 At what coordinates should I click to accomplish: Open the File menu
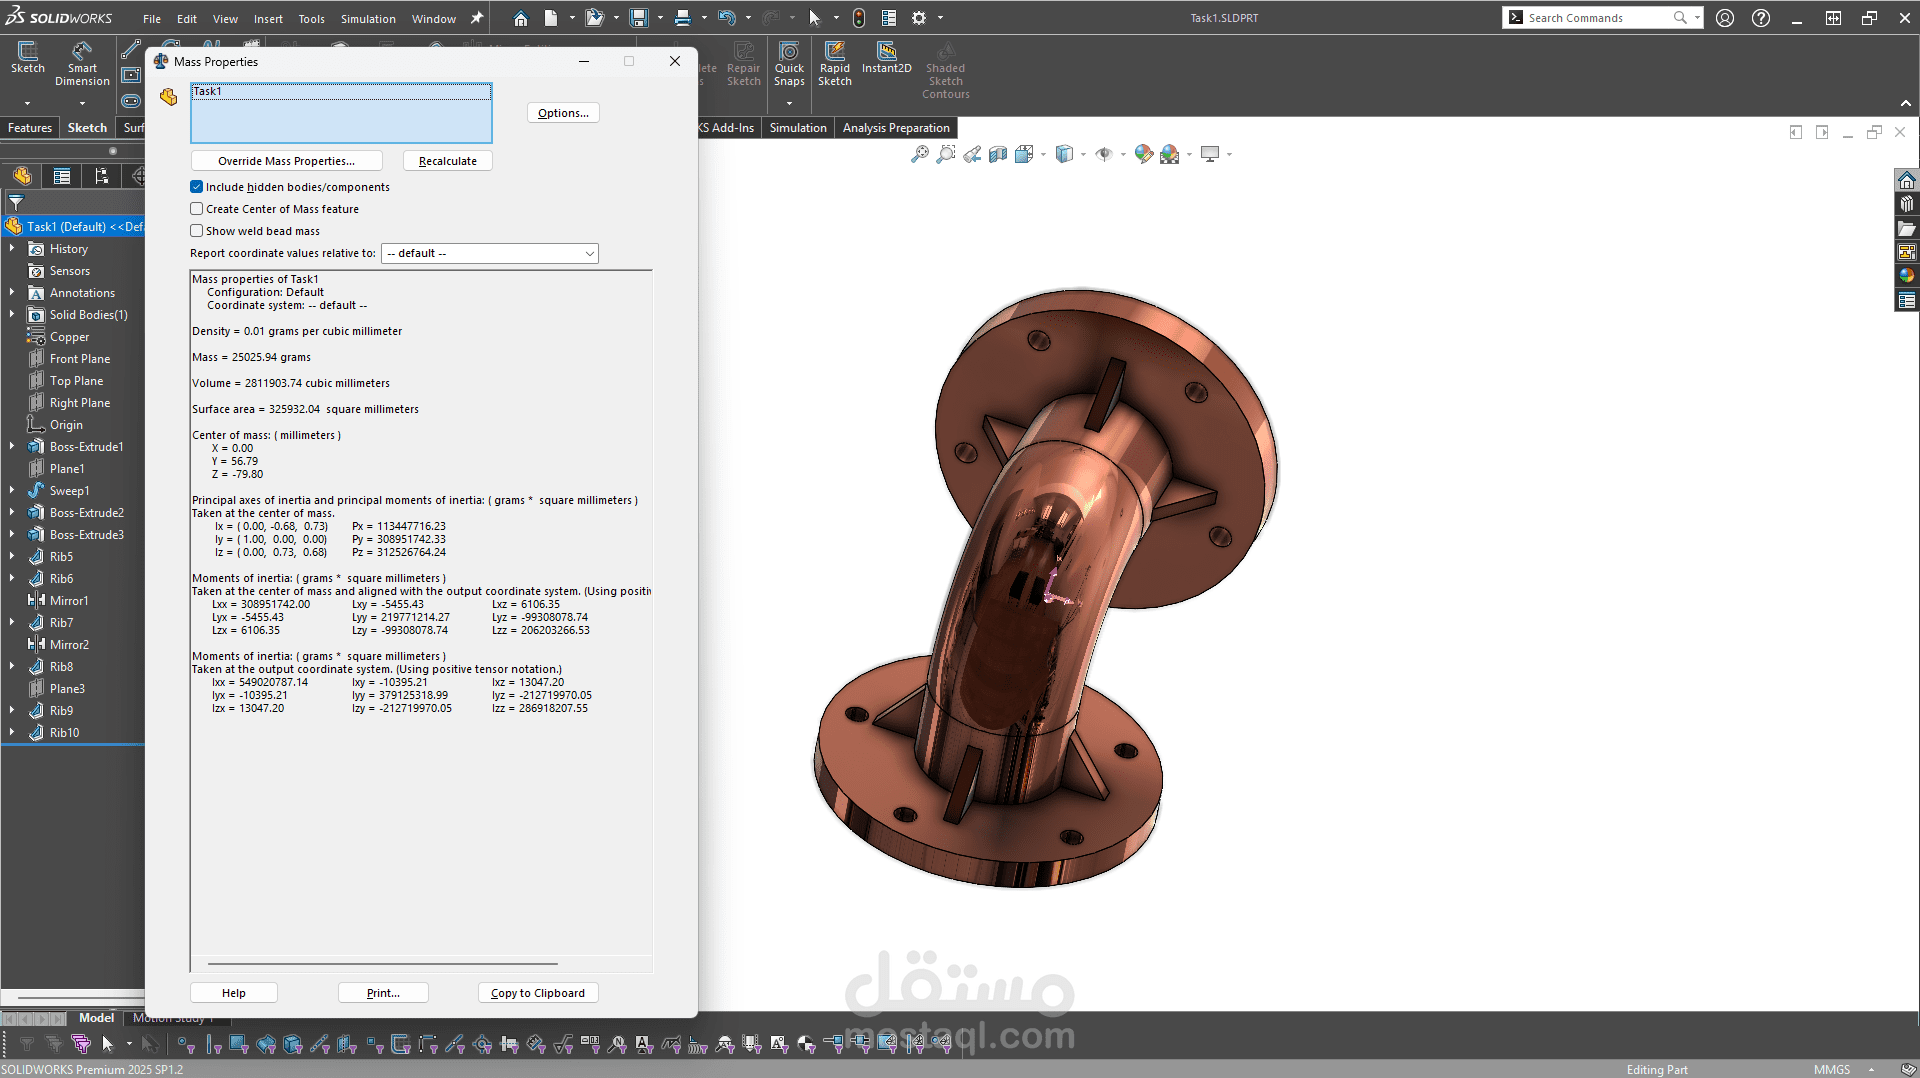pos(152,19)
